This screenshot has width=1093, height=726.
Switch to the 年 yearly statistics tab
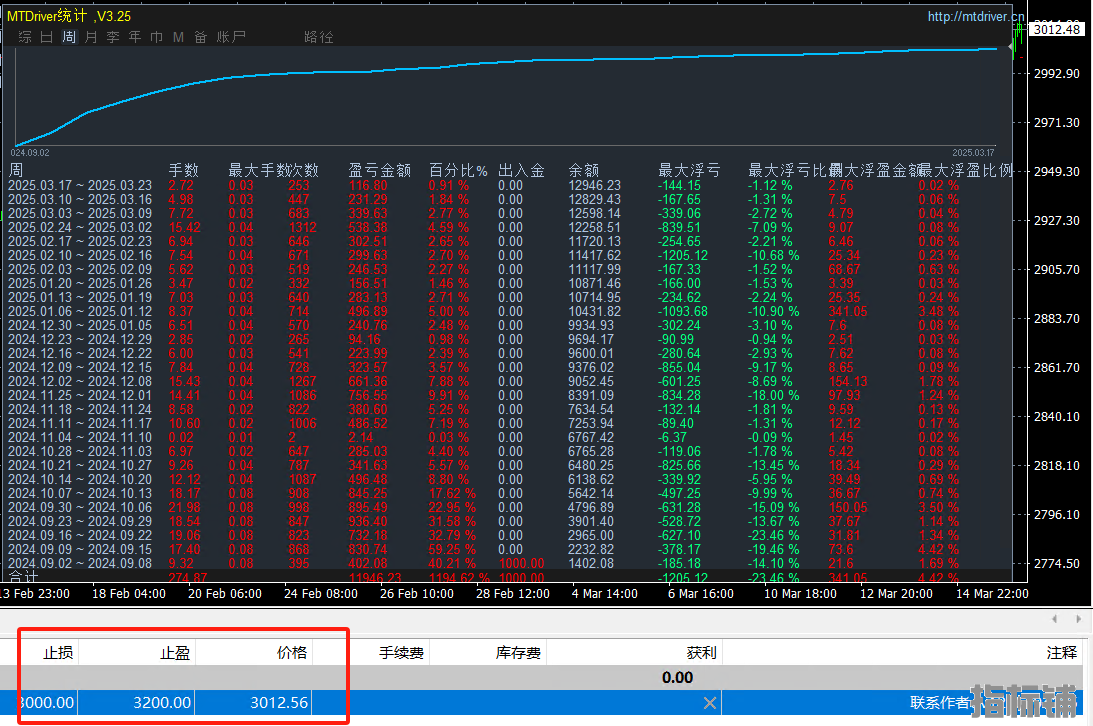point(135,37)
